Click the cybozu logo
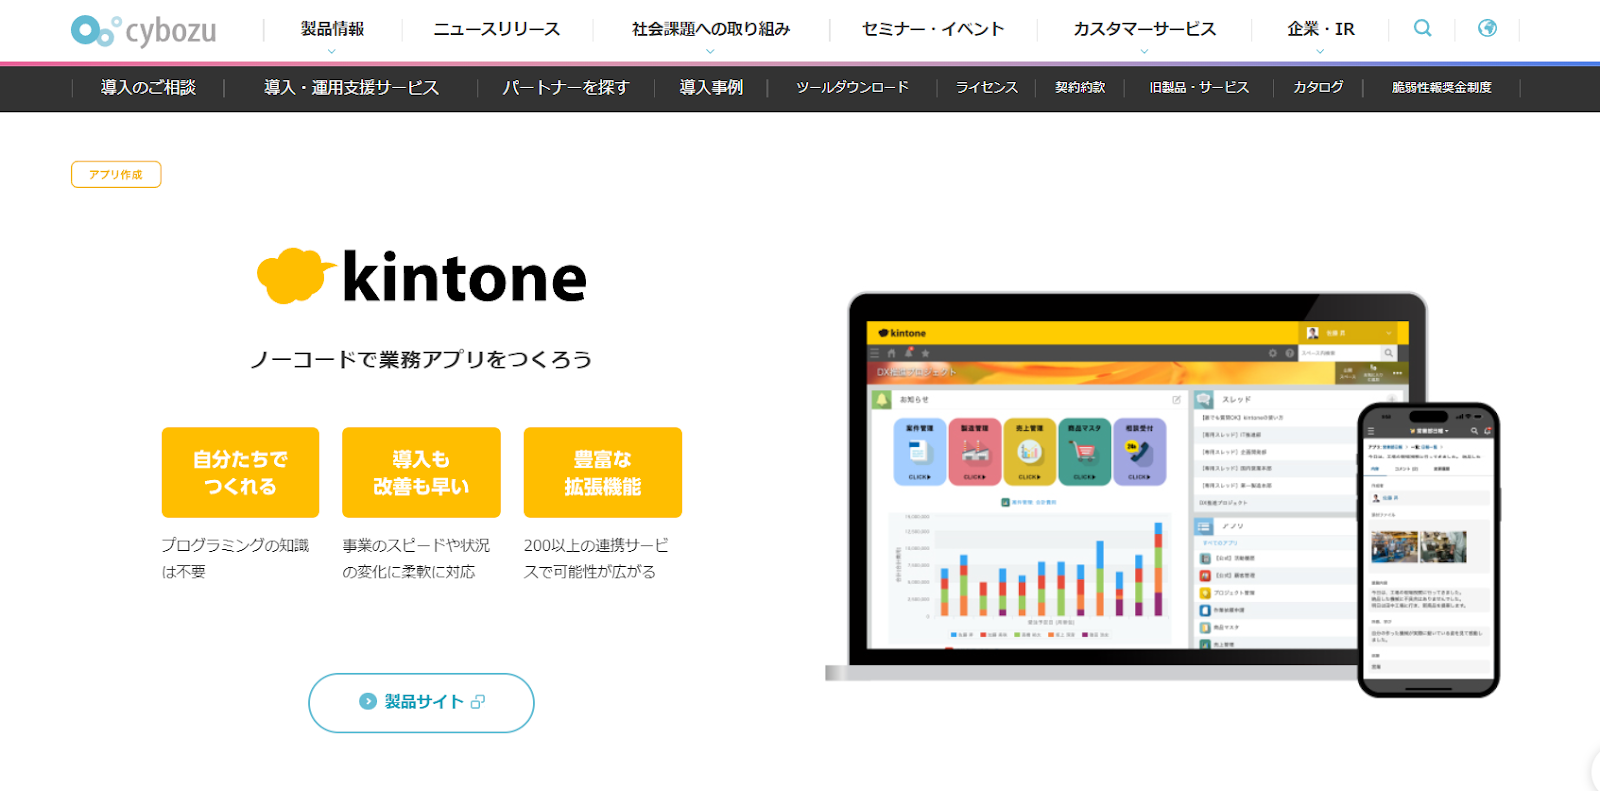Image resolution: width=1600 pixels, height=791 pixels. [x=144, y=30]
